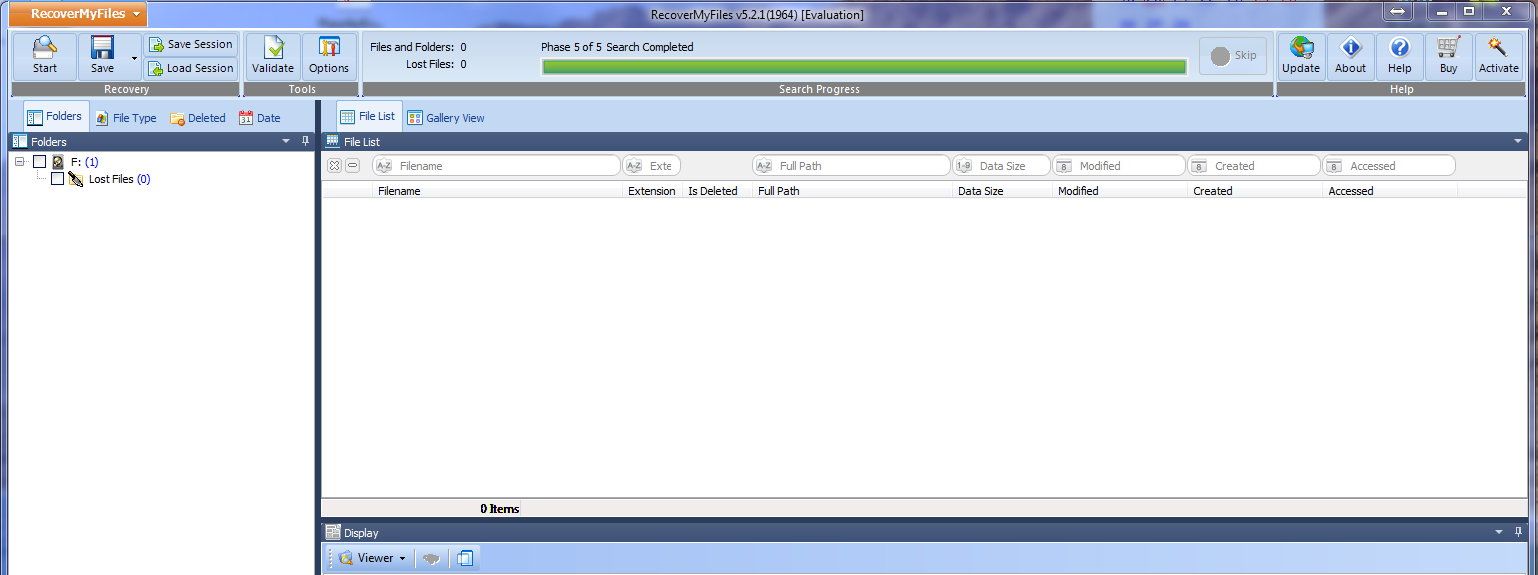Sort by the Data Size column header
Viewport: 1538px width, 575px height.
(x=1002, y=191)
